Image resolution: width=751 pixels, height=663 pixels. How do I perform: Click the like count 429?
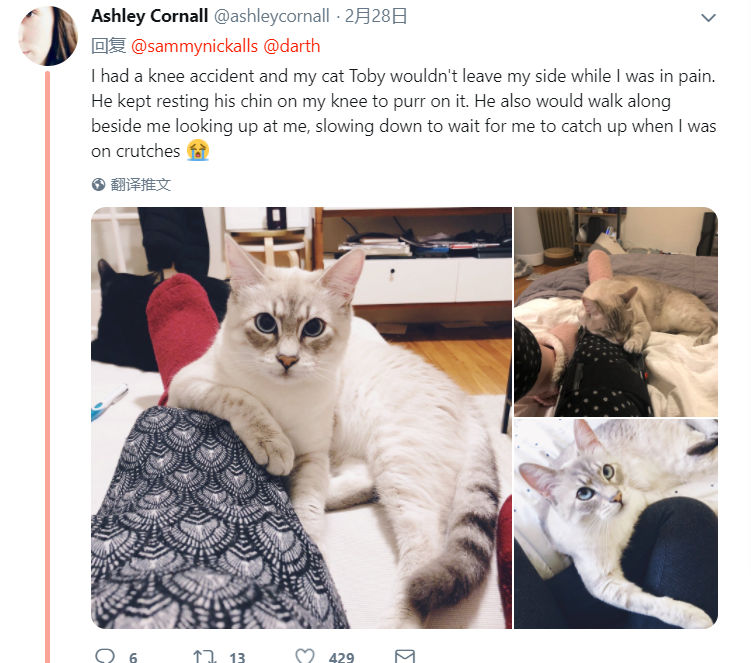coord(341,657)
